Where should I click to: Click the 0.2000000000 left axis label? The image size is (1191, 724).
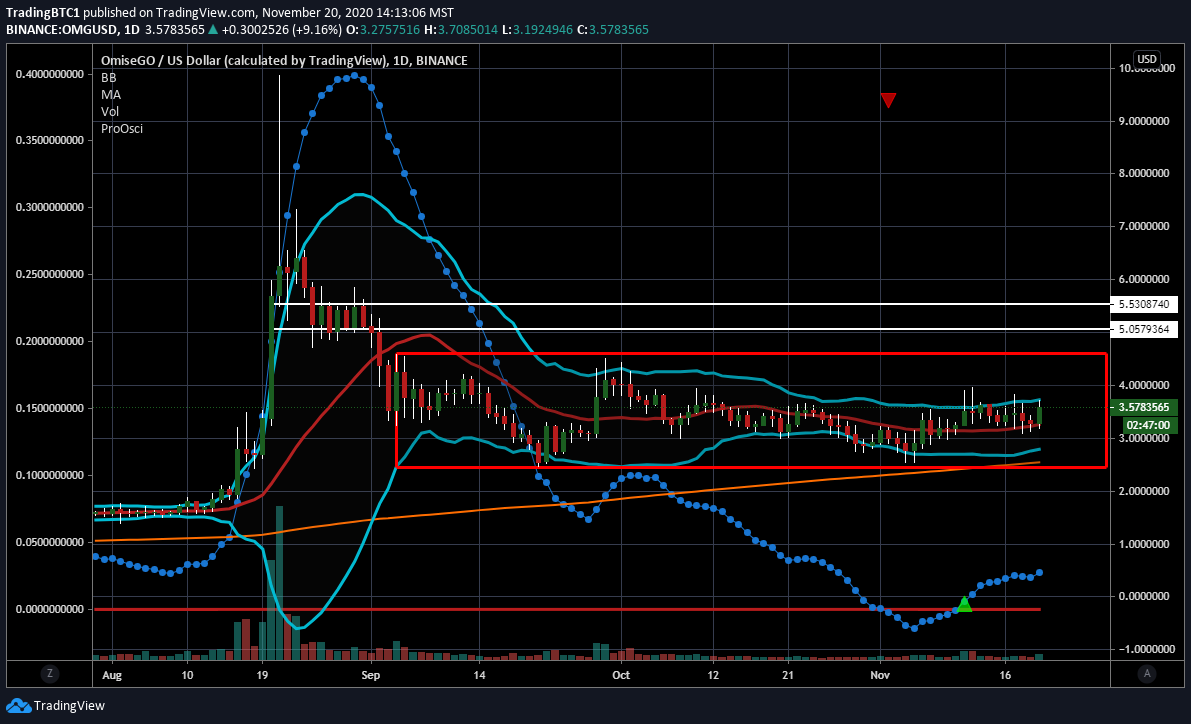coord(49,341)
